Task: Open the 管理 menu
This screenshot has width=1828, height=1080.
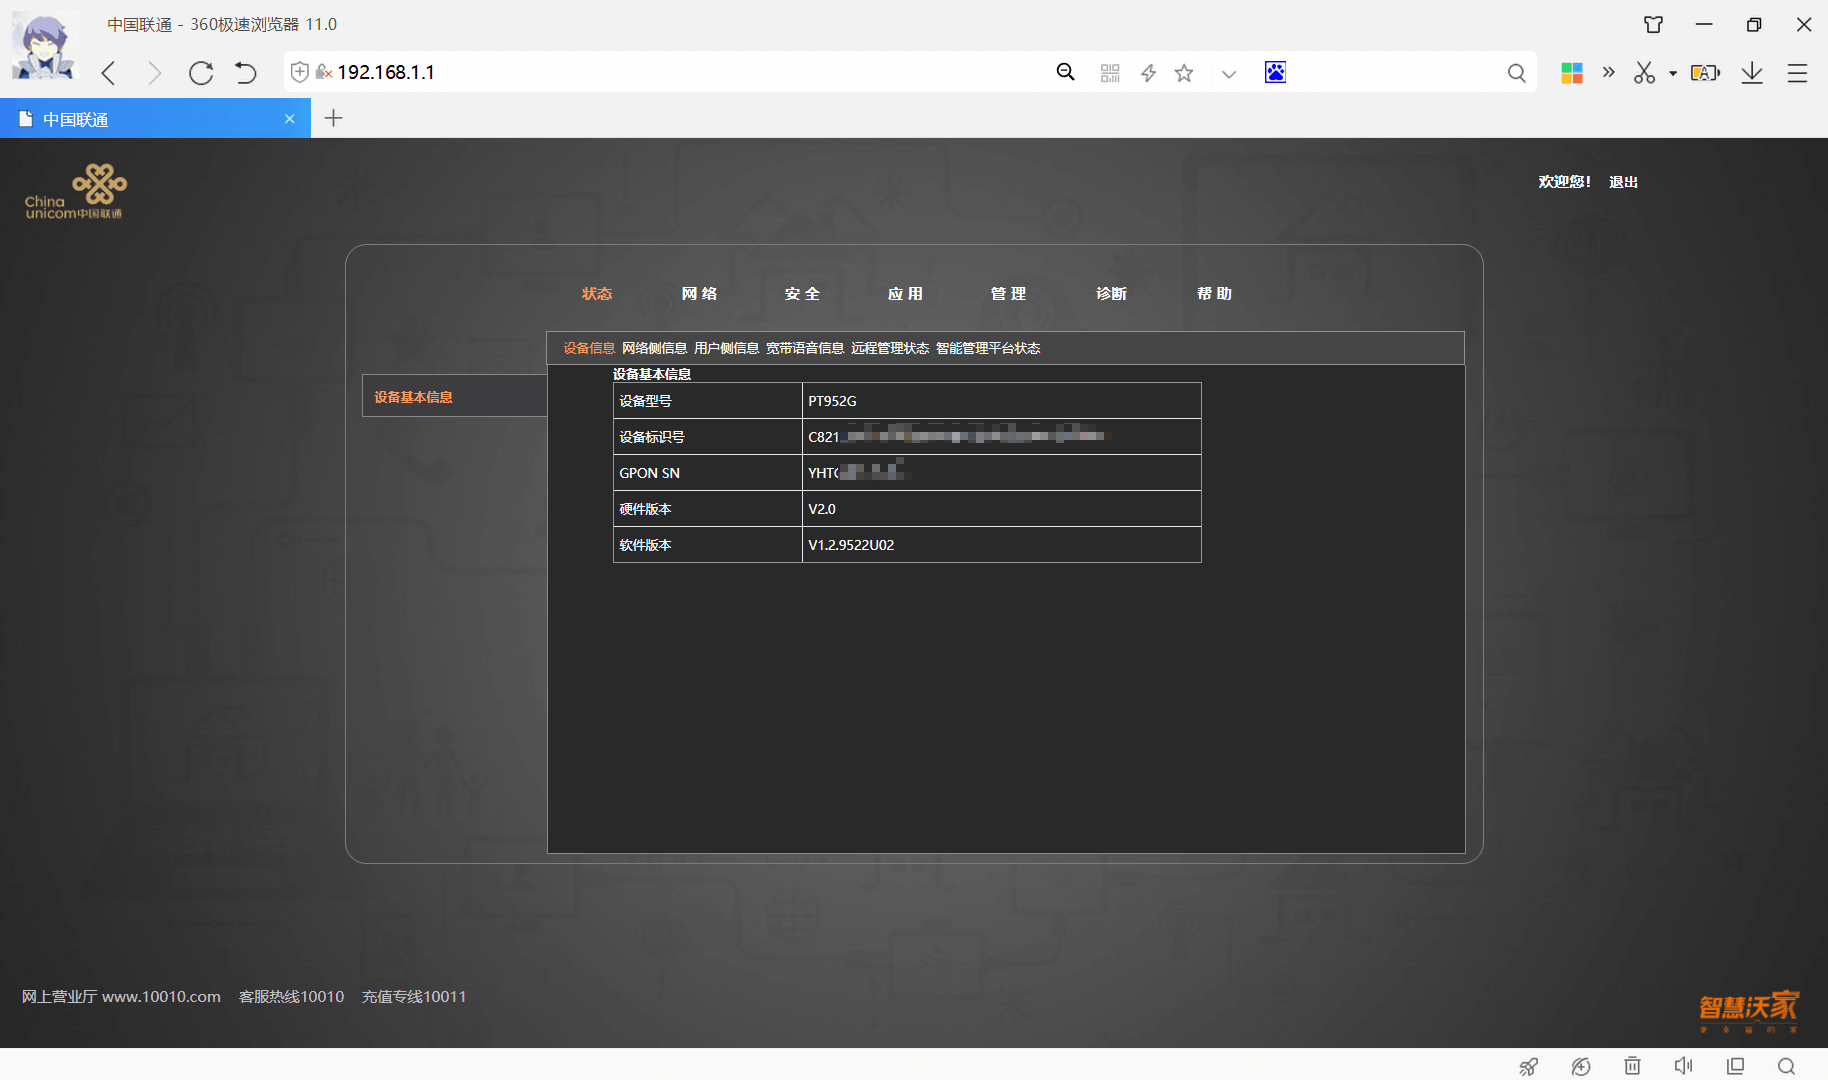Action: click(x=1008, y=294)
